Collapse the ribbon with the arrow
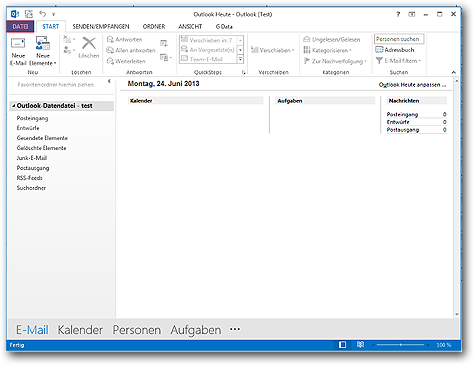 pos(453,72)
